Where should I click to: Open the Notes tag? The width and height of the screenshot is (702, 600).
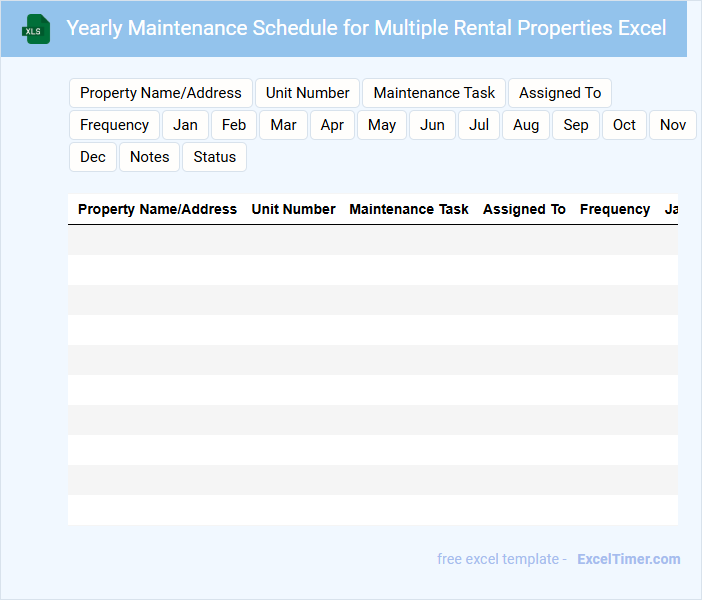(150, 157)
